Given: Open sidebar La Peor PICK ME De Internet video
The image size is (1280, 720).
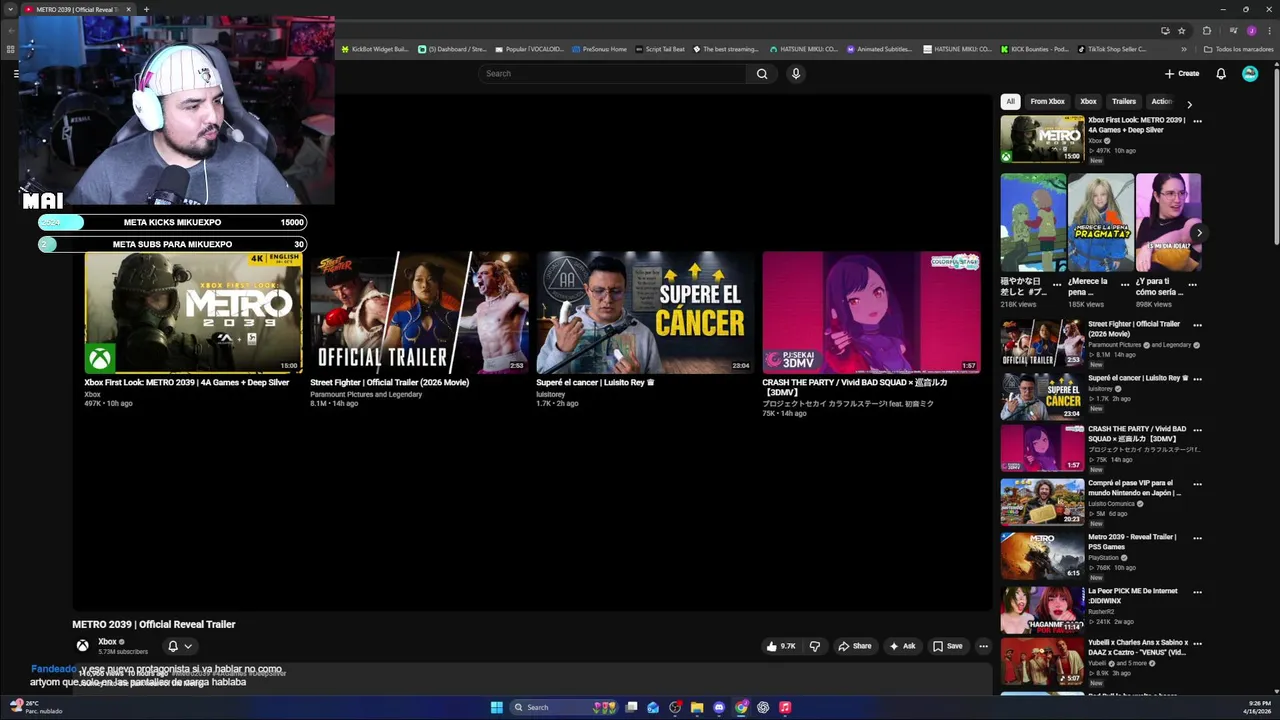Looking at the screenshot, I should click(x=1042, y=609).
